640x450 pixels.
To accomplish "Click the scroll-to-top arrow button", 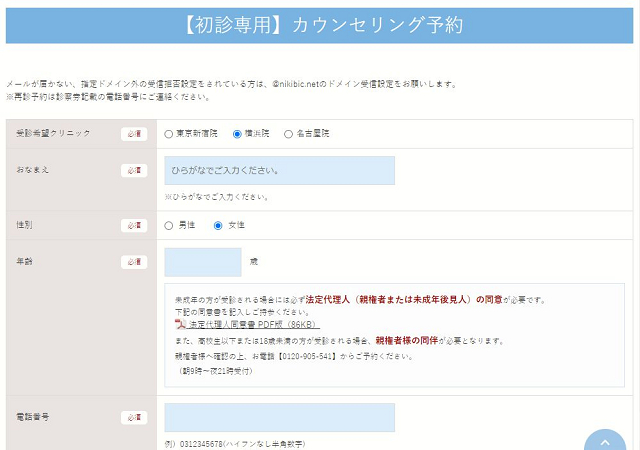I will coord(604,440).
